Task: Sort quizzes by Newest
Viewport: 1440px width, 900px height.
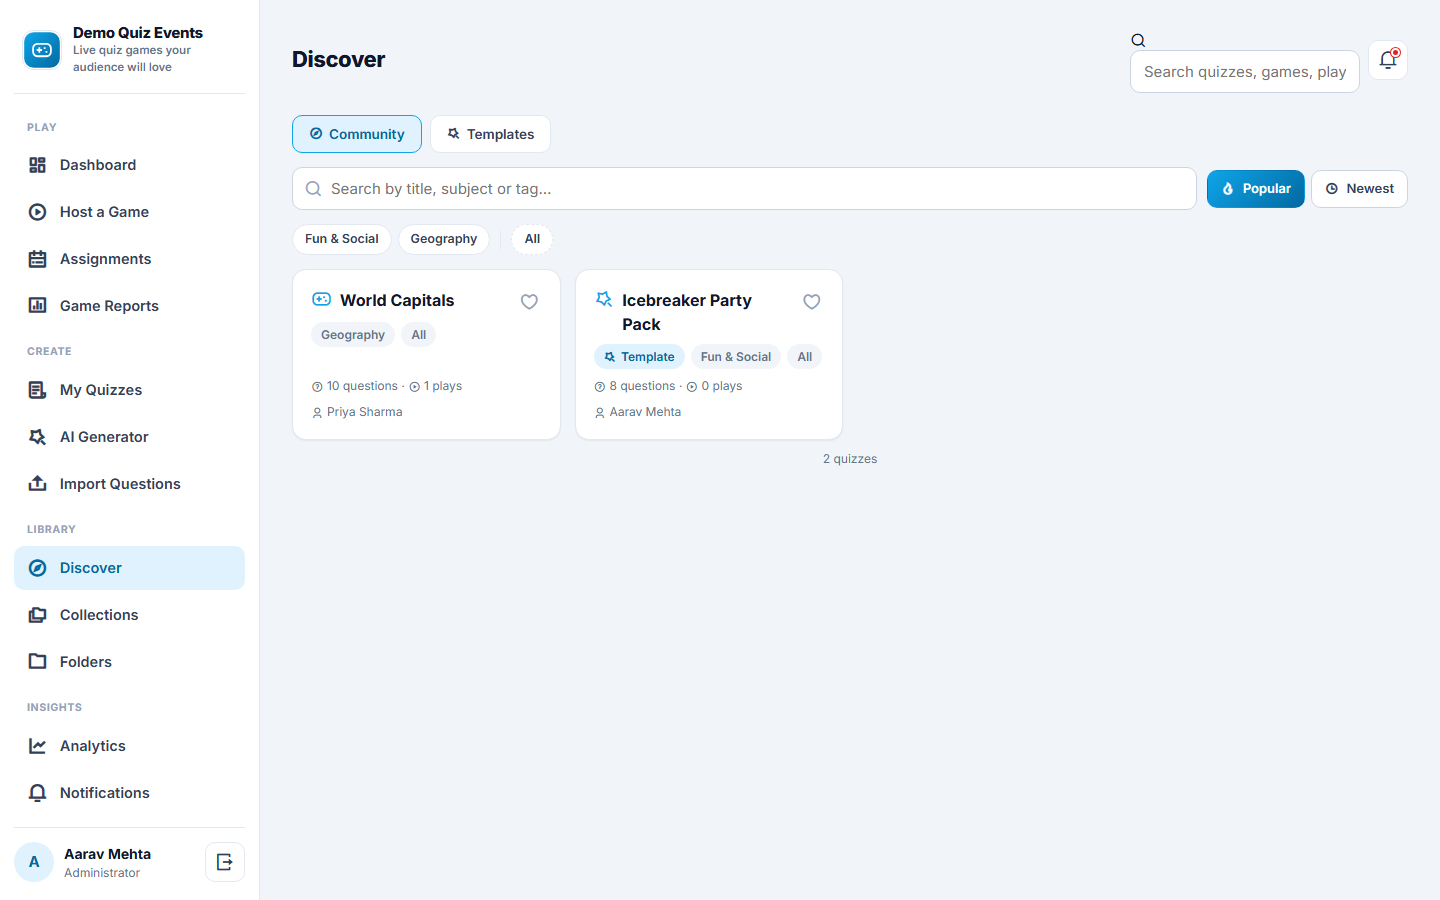Action: (1359, 189)
